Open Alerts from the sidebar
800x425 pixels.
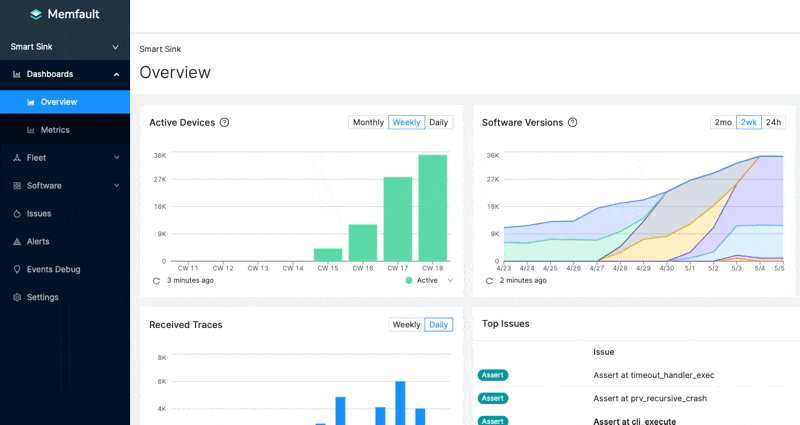[x=38, y=242]
